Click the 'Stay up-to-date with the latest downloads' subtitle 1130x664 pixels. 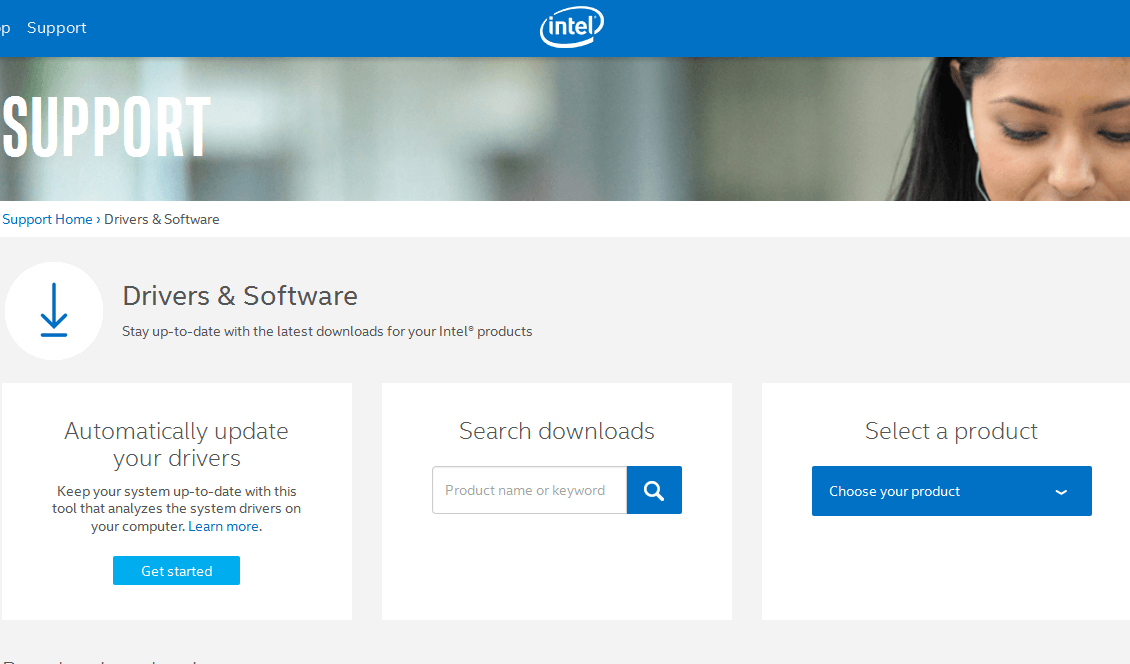327,332
